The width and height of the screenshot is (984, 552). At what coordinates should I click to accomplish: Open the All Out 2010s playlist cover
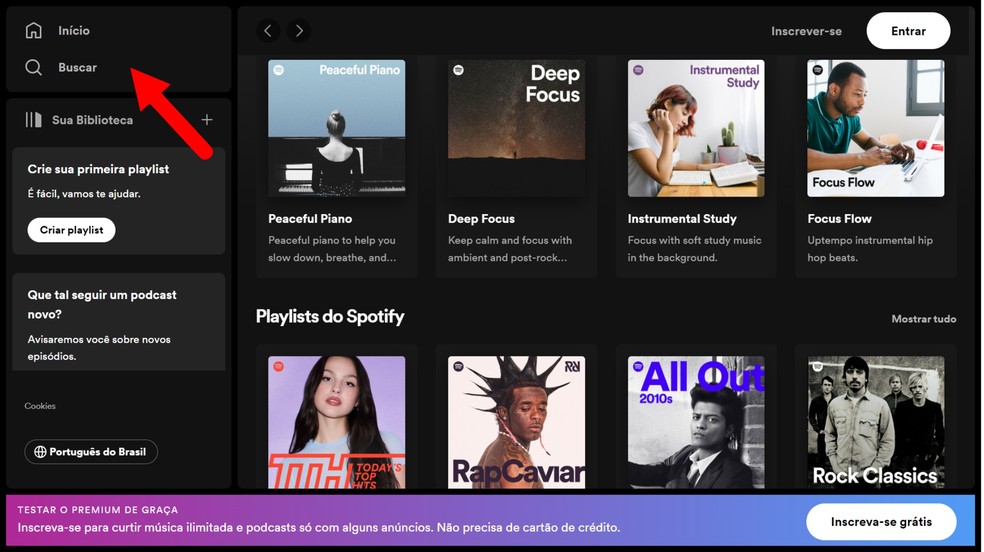point(696,422)
